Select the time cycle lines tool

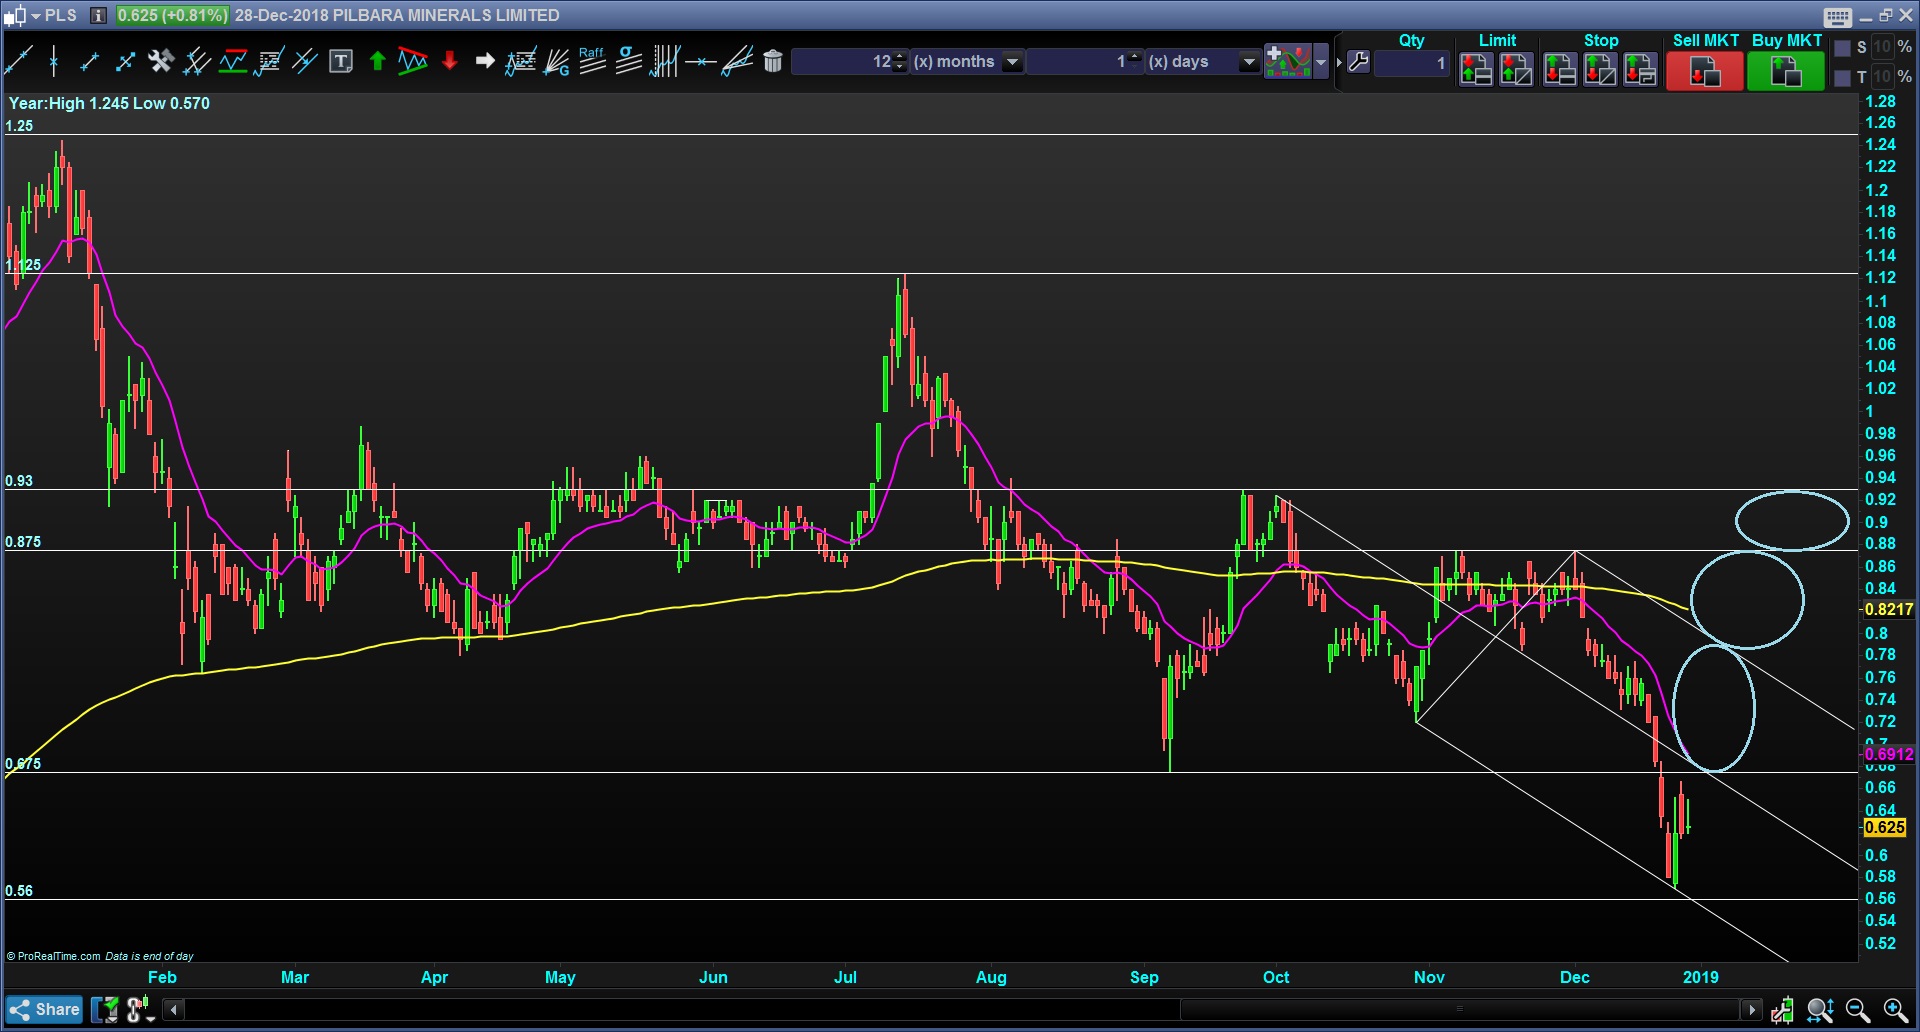click(664, 61)
